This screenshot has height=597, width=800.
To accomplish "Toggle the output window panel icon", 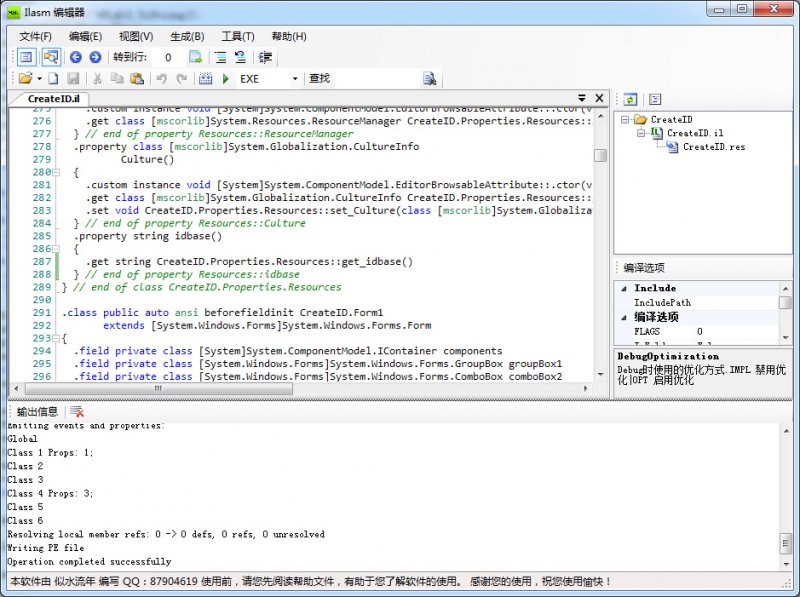I will coord(26,57).
